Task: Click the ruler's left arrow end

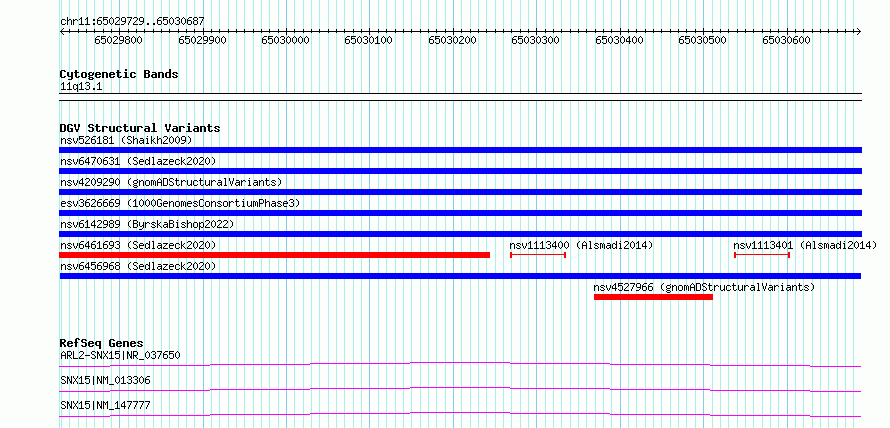Action: click(62, 31)
